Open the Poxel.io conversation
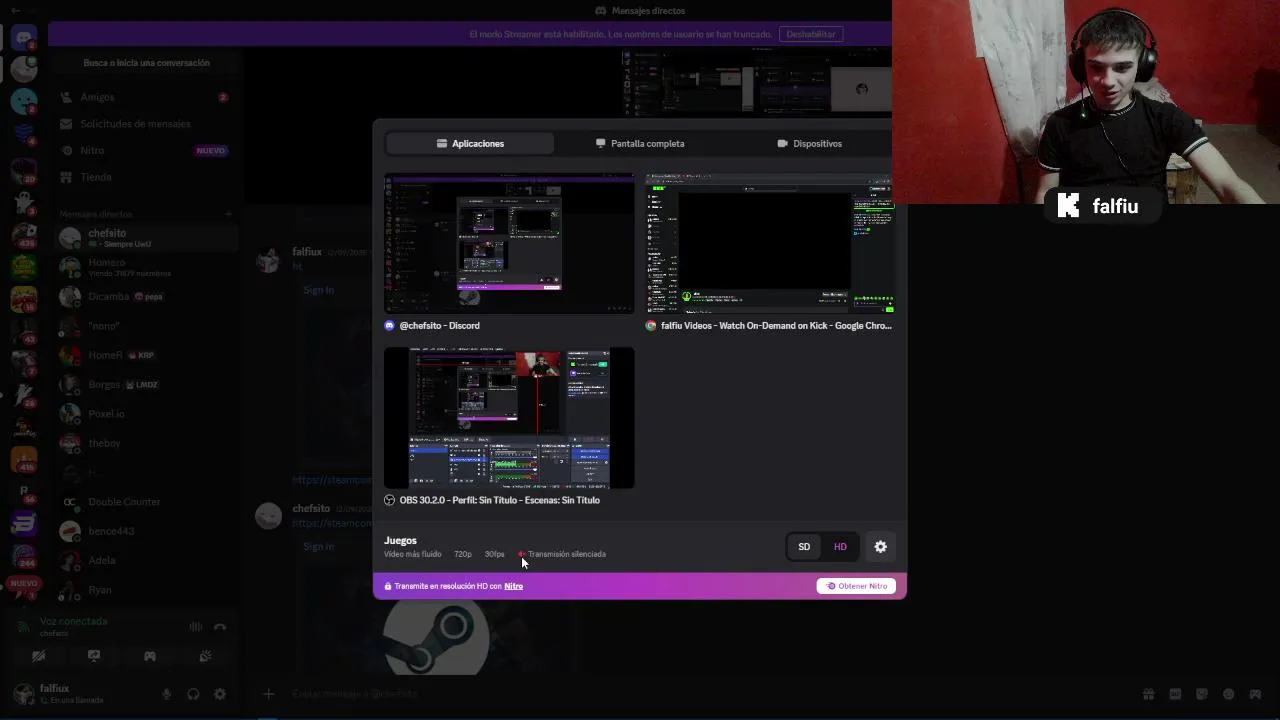The height and width of the screenshot is (720, 1280). tap(145, 414)
